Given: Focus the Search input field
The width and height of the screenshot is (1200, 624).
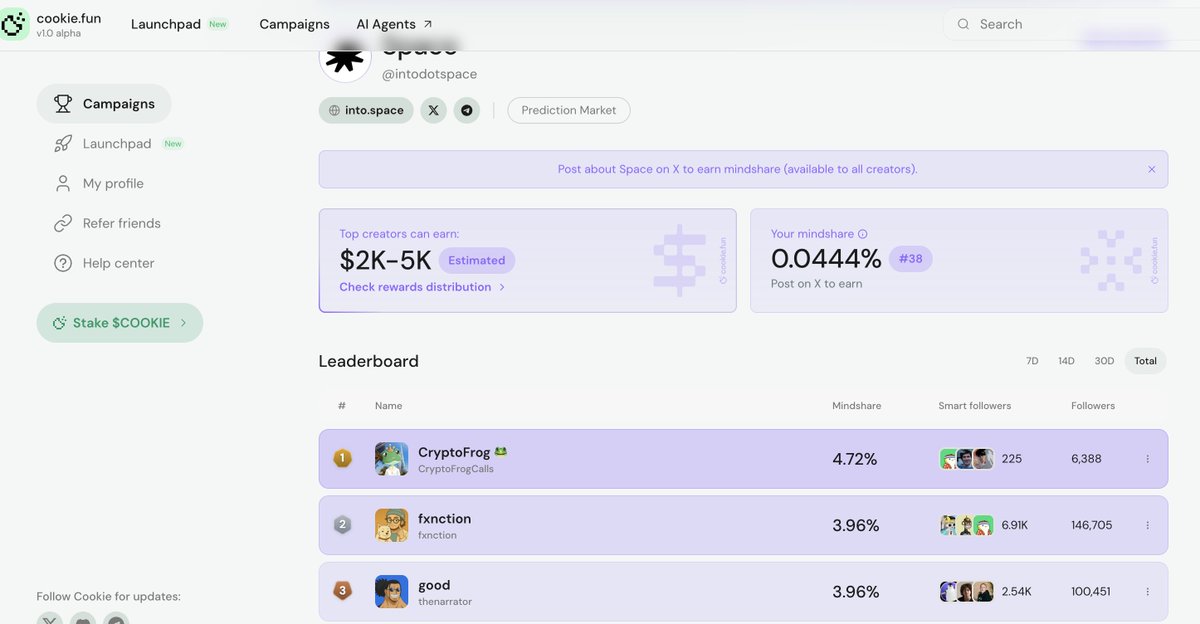Looking at the screenshot, I should 1070,24.
